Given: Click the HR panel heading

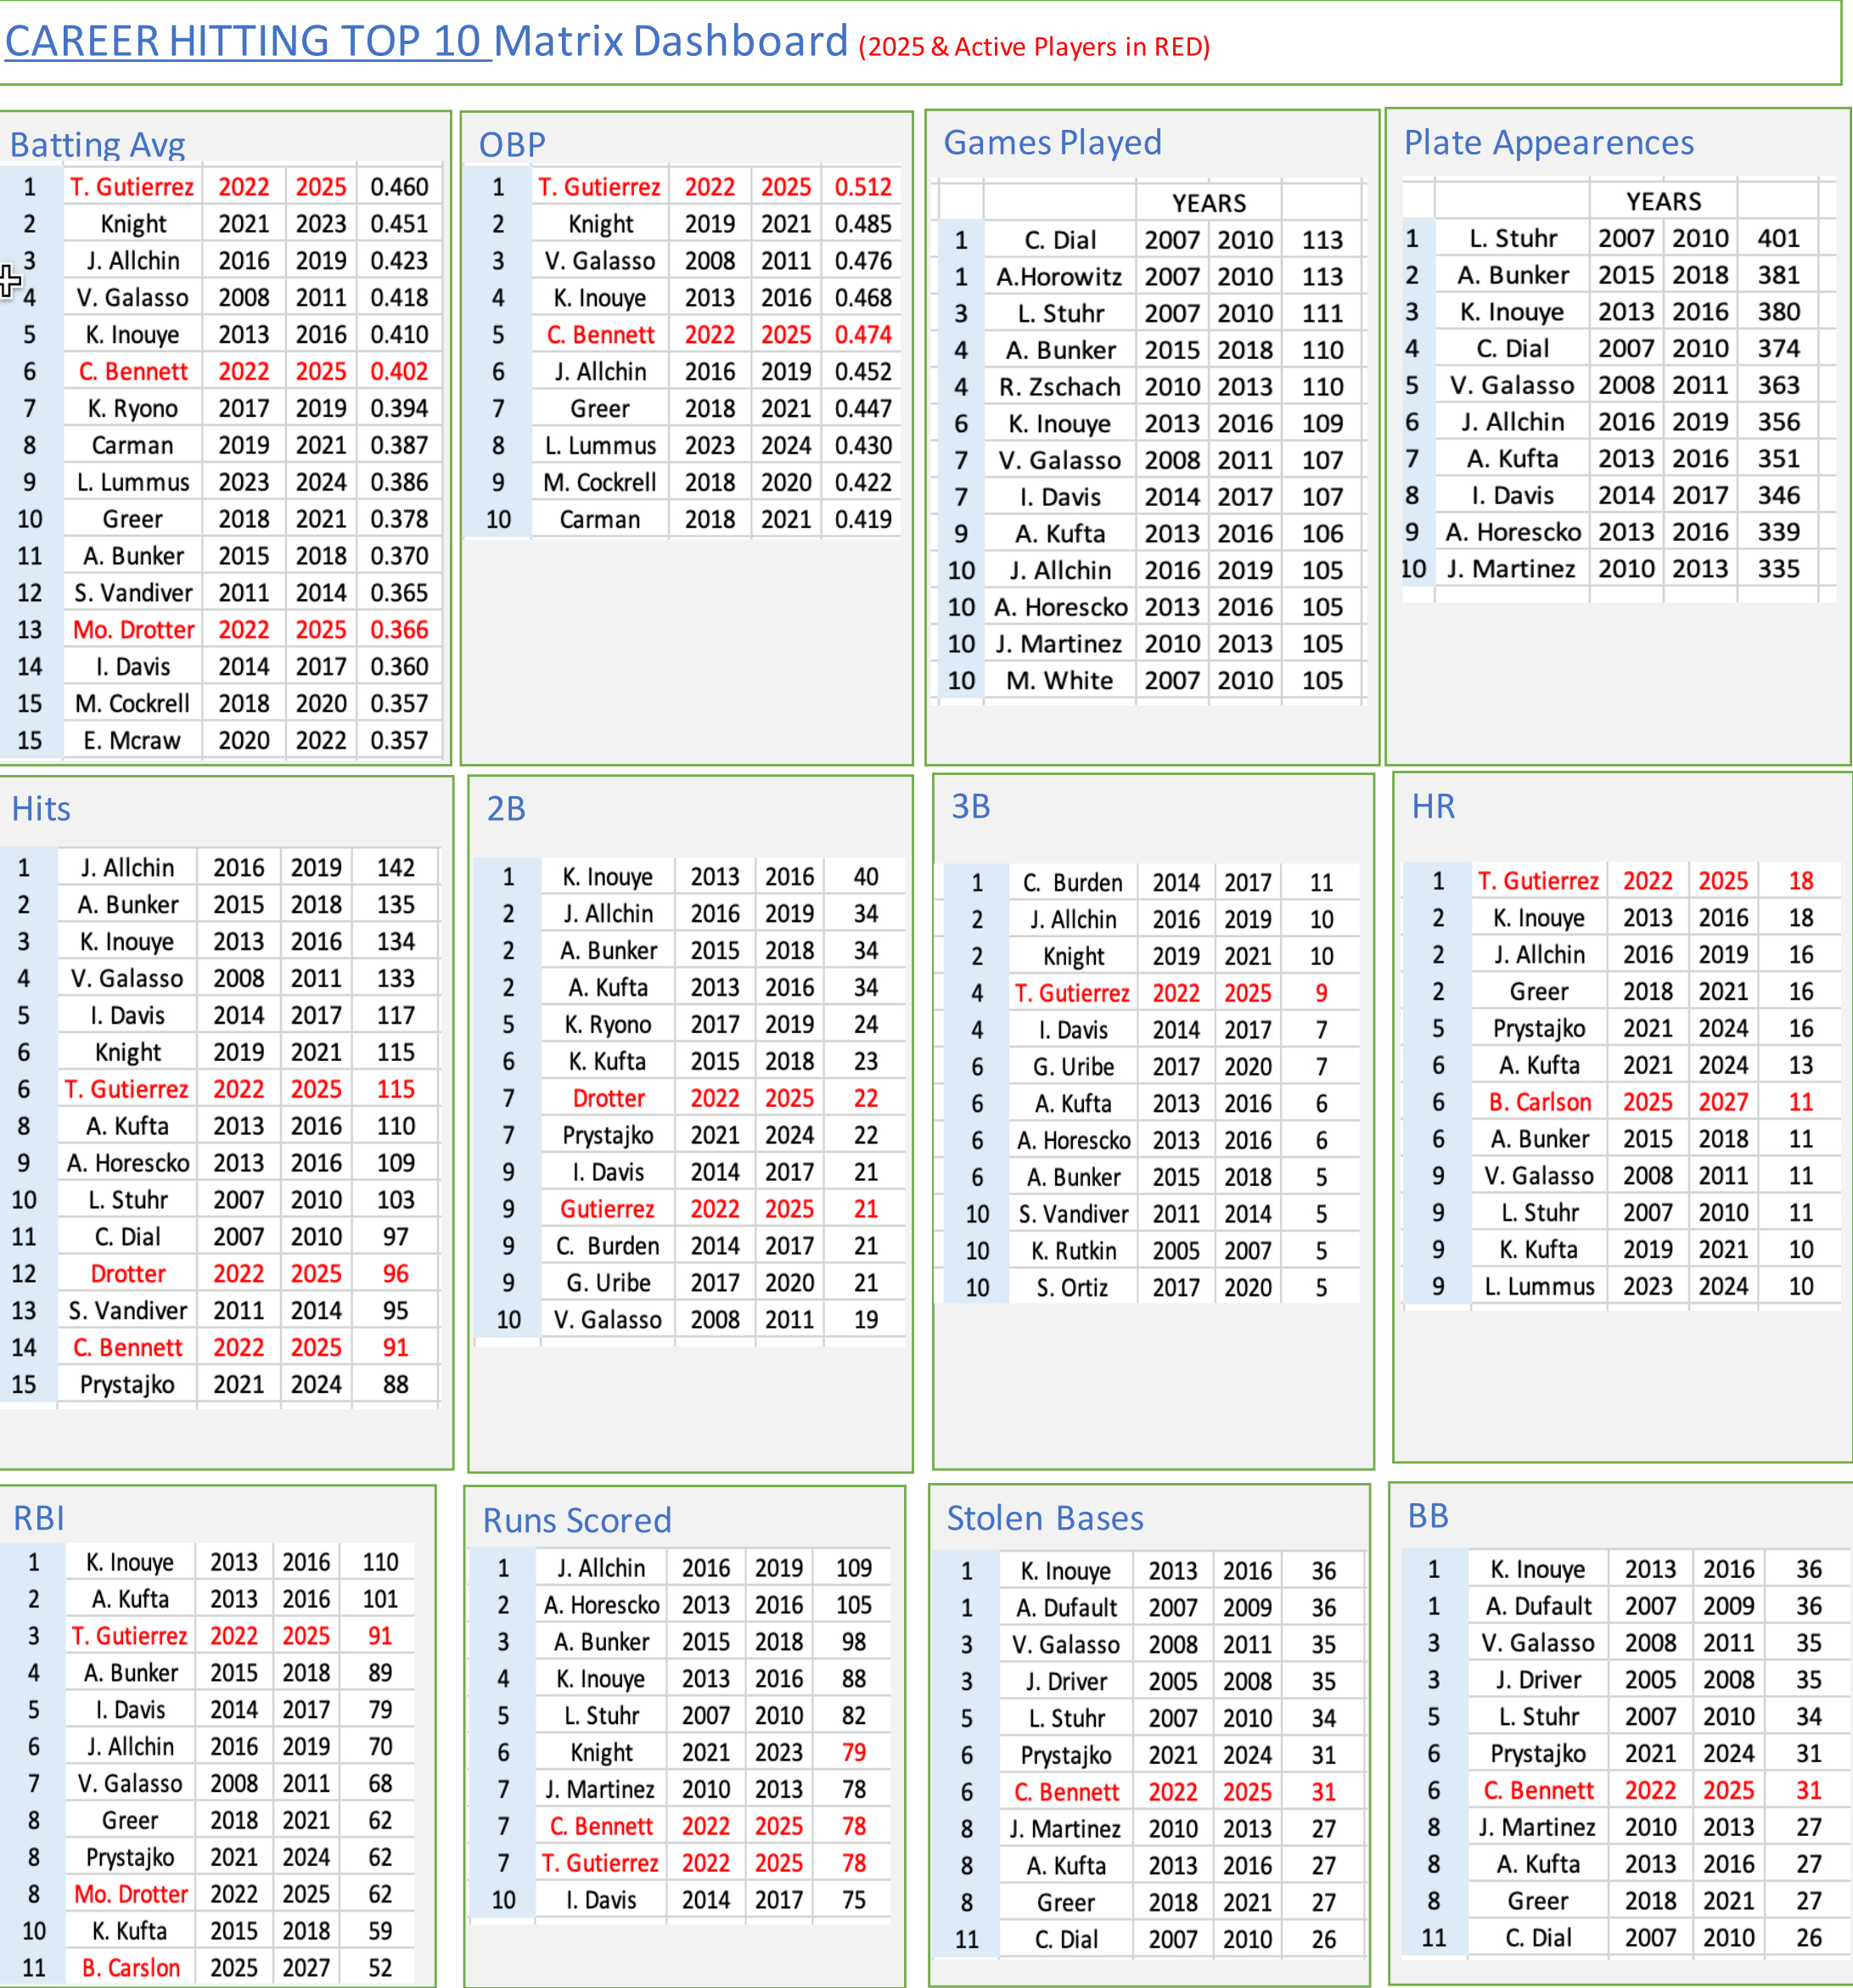Looking at the screenshot, I should 1432,807.
